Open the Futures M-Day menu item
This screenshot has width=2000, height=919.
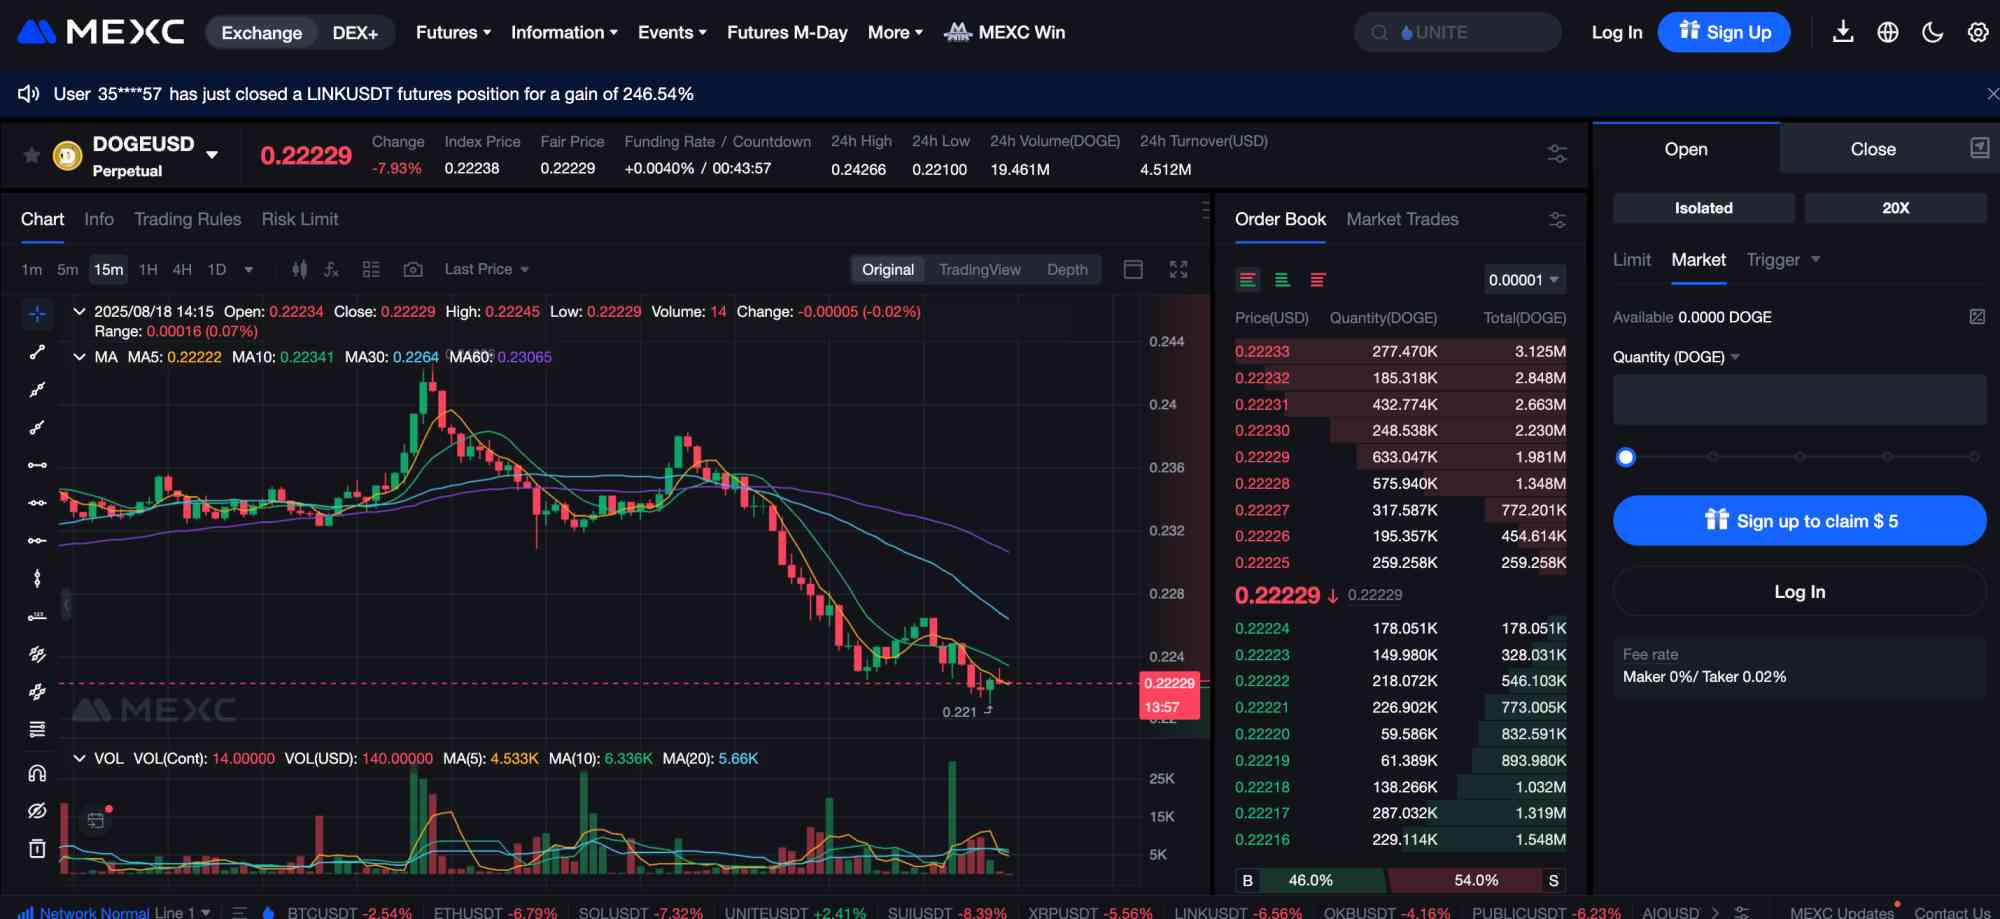click(x=787, y=32)
